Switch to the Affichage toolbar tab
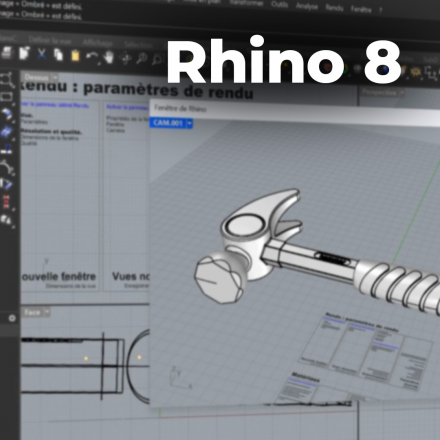Image resolution: width=440 pixels, height=440 pixels. 98,43
